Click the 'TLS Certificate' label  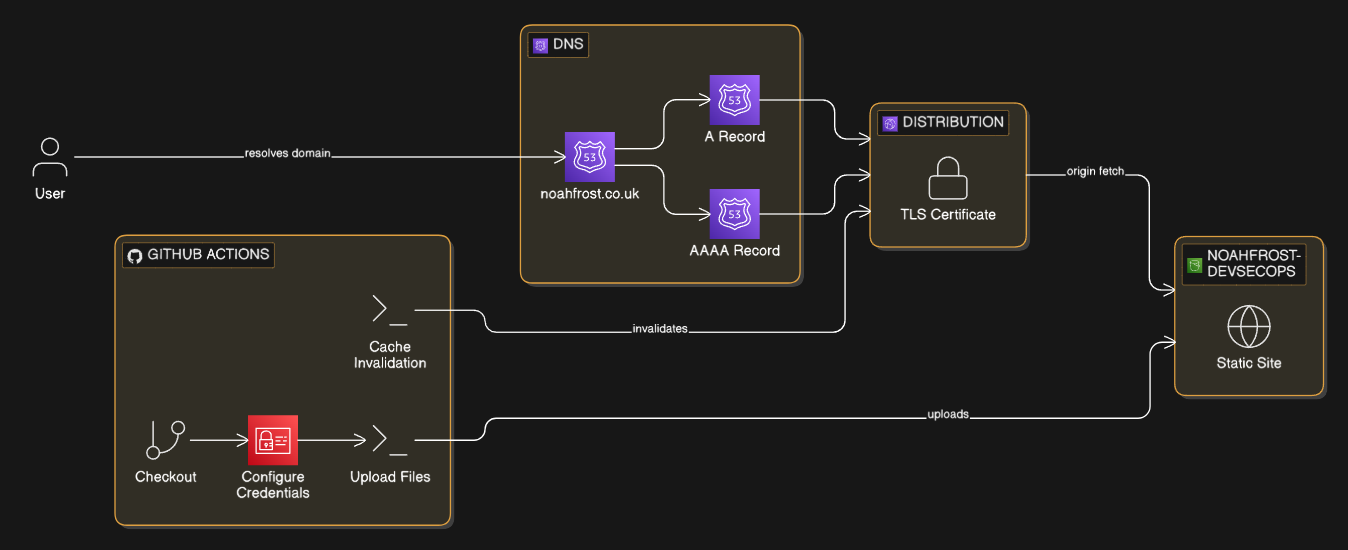948,214
